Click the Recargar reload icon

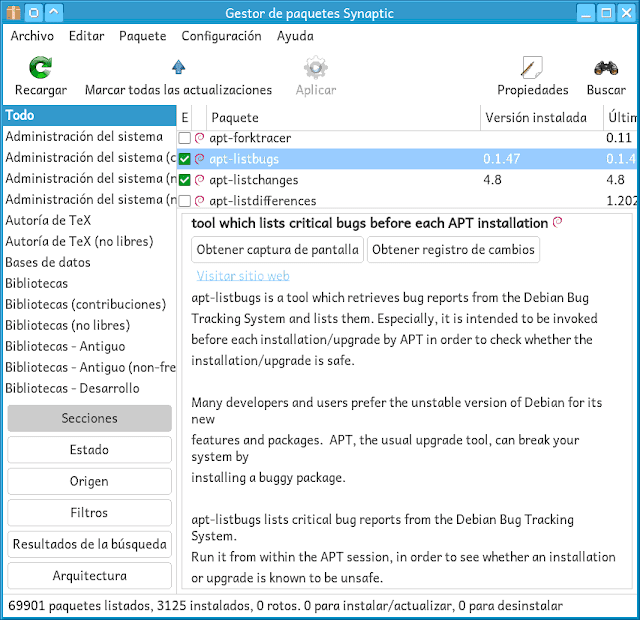point(40,68)
